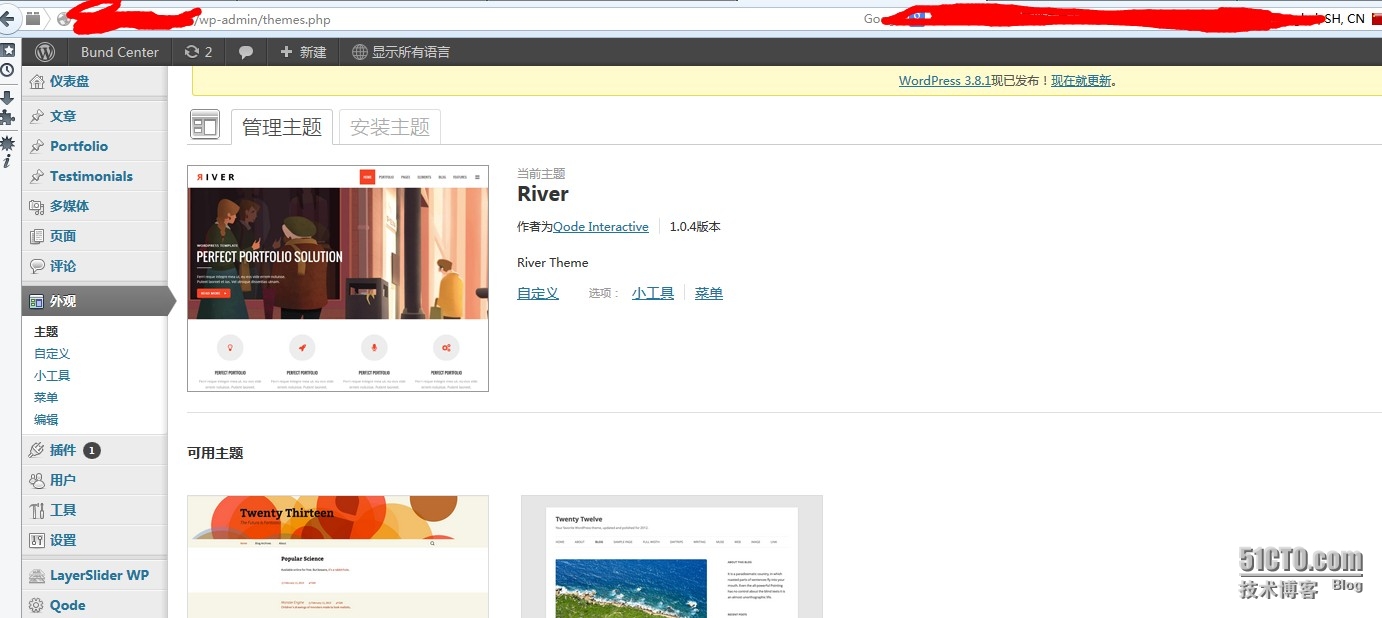The image size is (1382, 618).
Task: Select 菜单 in the appearance submenu
Action: [x=46, y=397]
